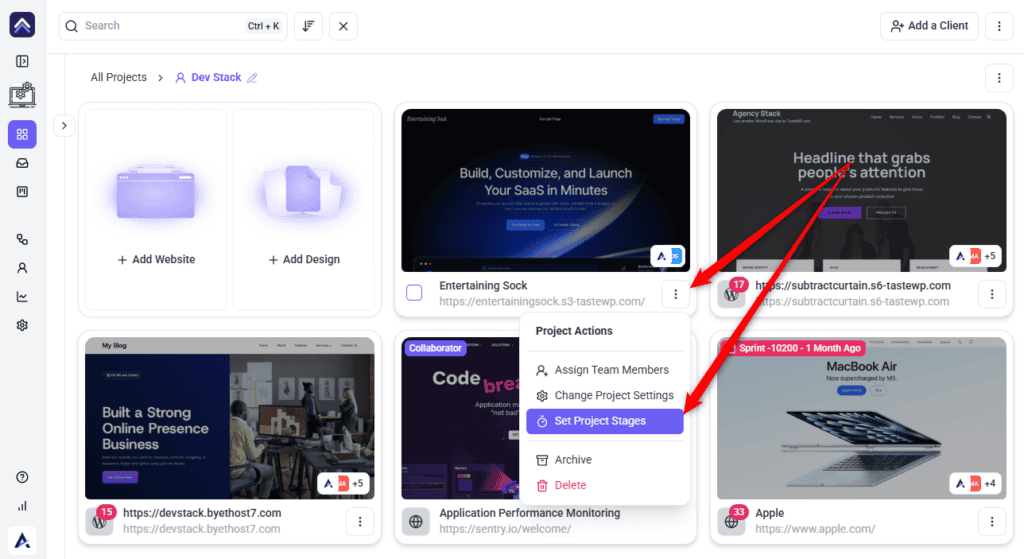
Task: Click the Project Actions menu heading
Action: [x=574, y=331]
